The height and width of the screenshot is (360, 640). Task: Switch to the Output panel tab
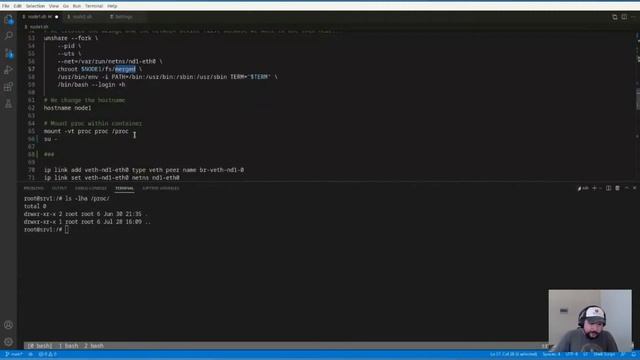click(x=59, y=188)
